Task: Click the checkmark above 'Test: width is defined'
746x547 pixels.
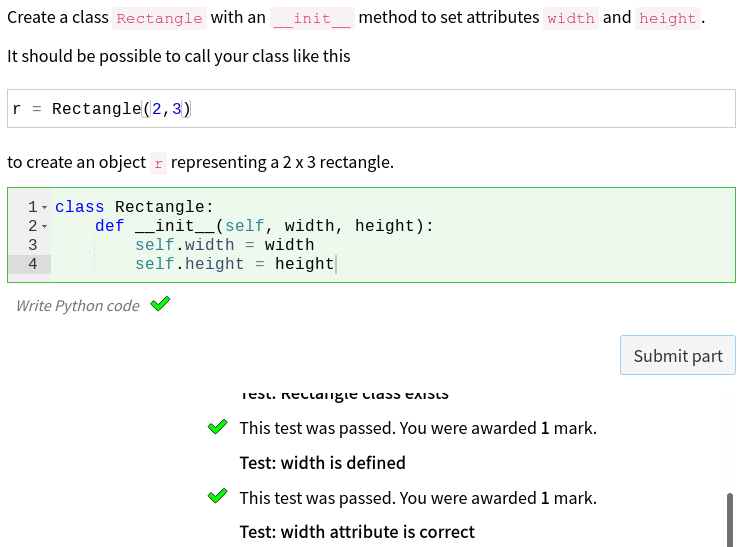Action: pos(217,428)
